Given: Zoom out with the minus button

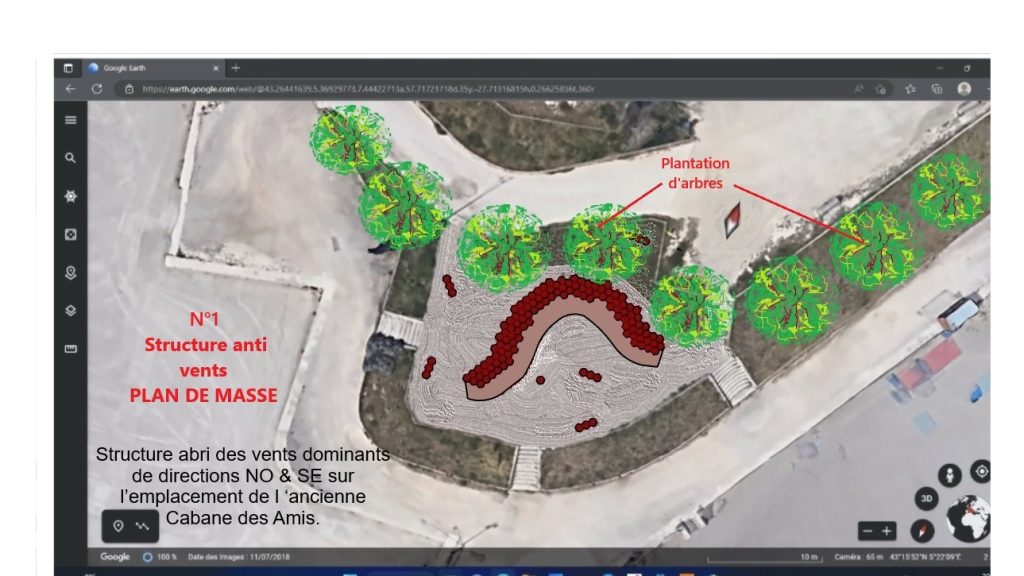Looking at the screenshot, I should [x=867, y=530].
